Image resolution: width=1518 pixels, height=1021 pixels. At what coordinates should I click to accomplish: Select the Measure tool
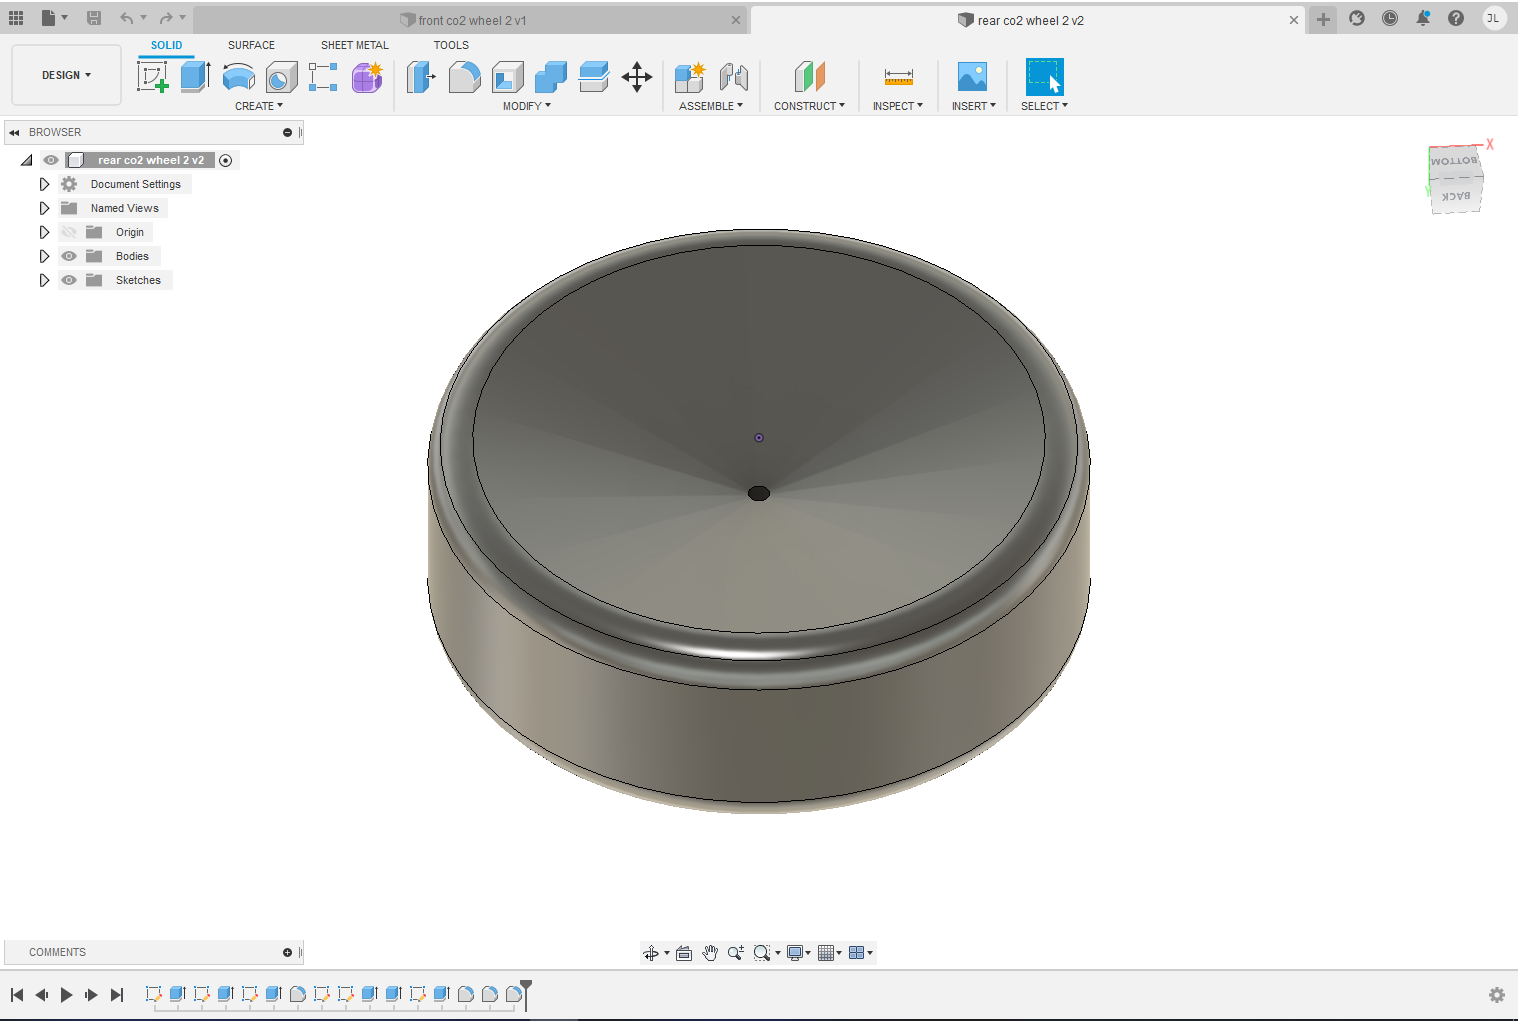(898, 77)
